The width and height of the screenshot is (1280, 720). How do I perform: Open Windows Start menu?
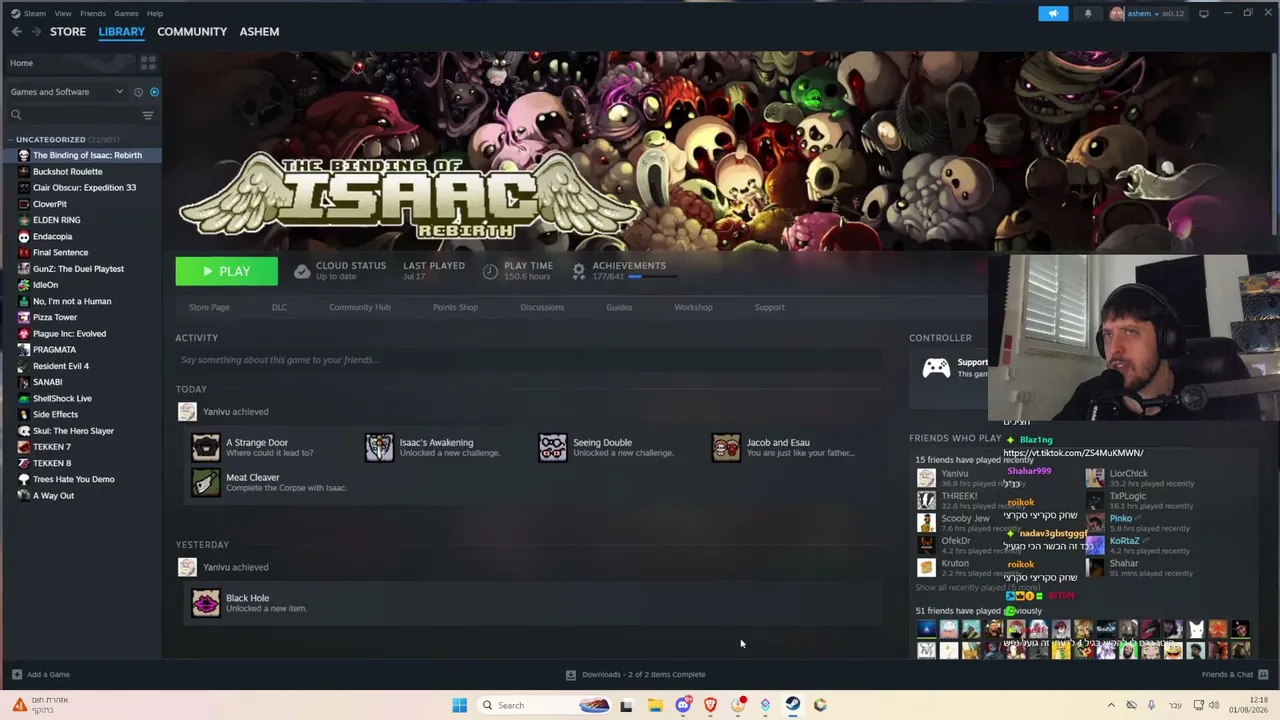pos(459,705)
